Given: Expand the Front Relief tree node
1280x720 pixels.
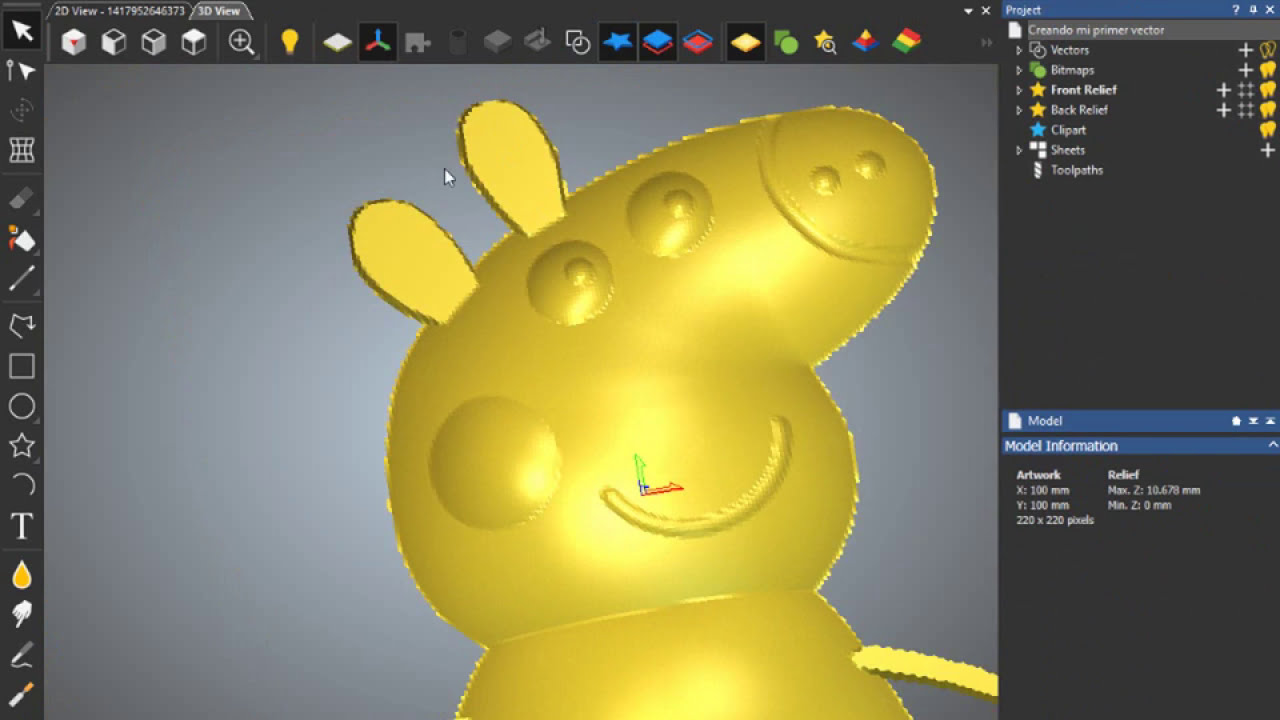Looking at the screenshot, I should (1019, 90).
